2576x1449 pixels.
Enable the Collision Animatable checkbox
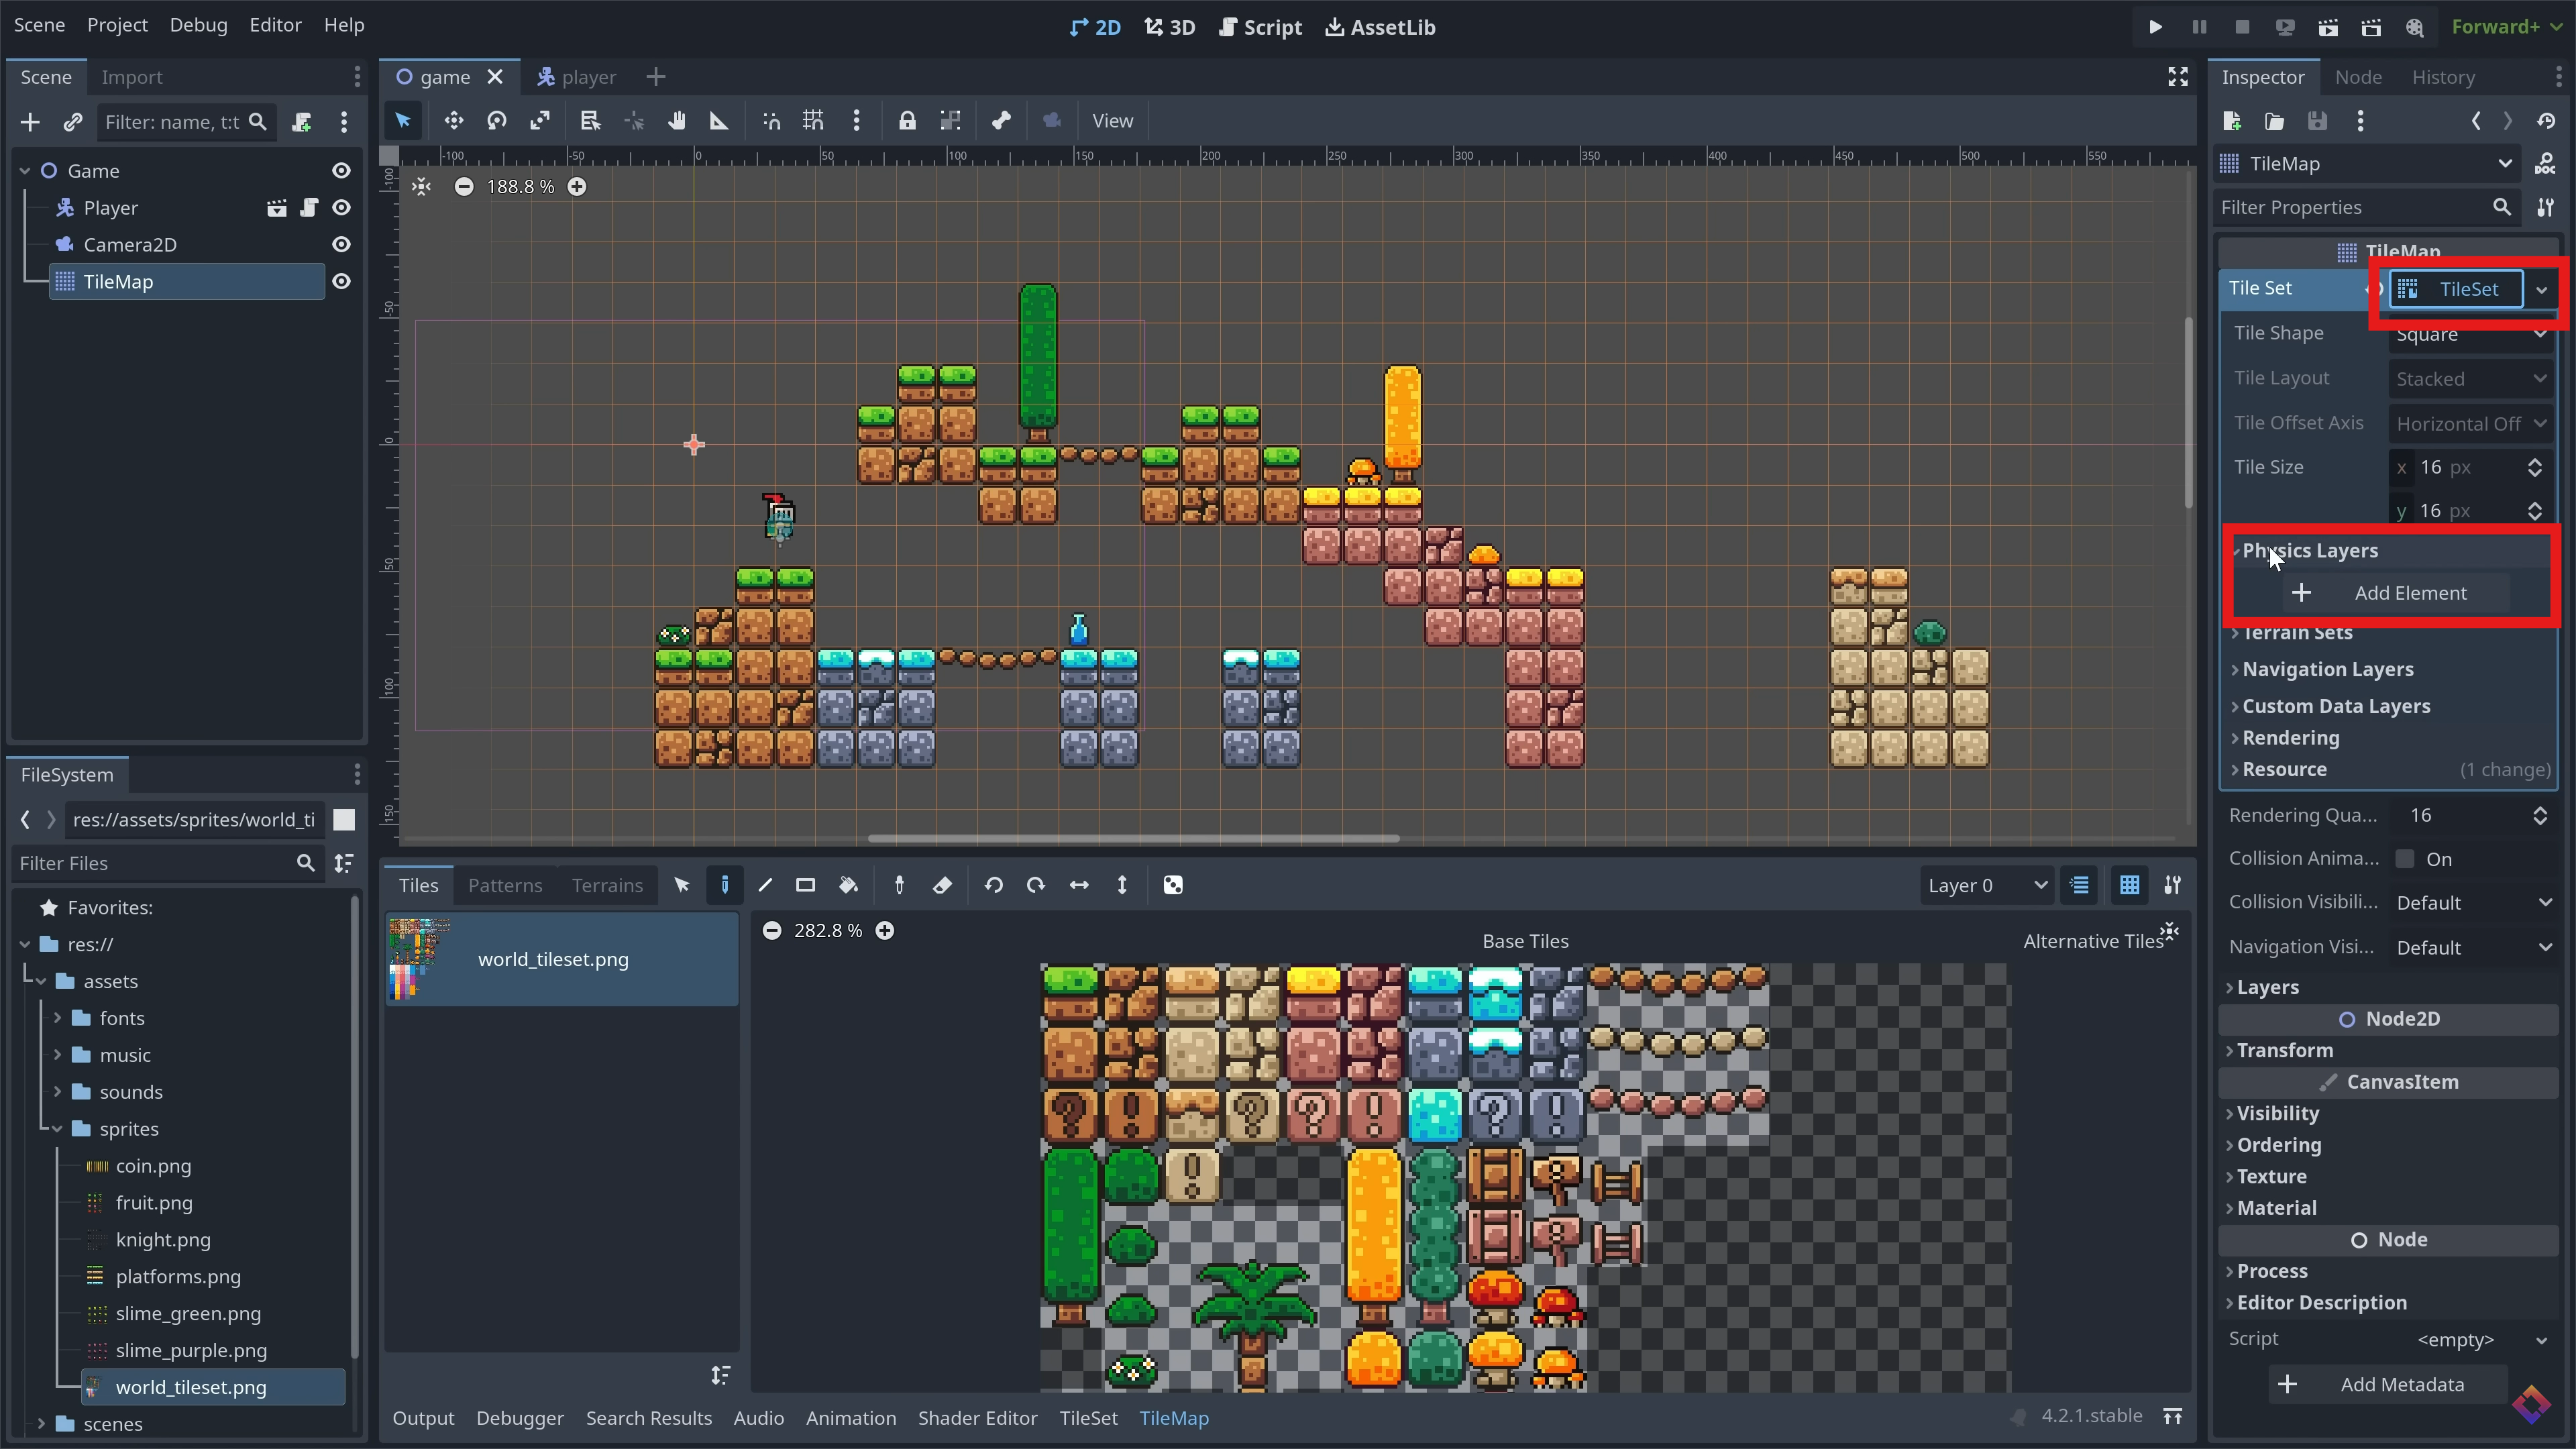[x=2405, y=859]
